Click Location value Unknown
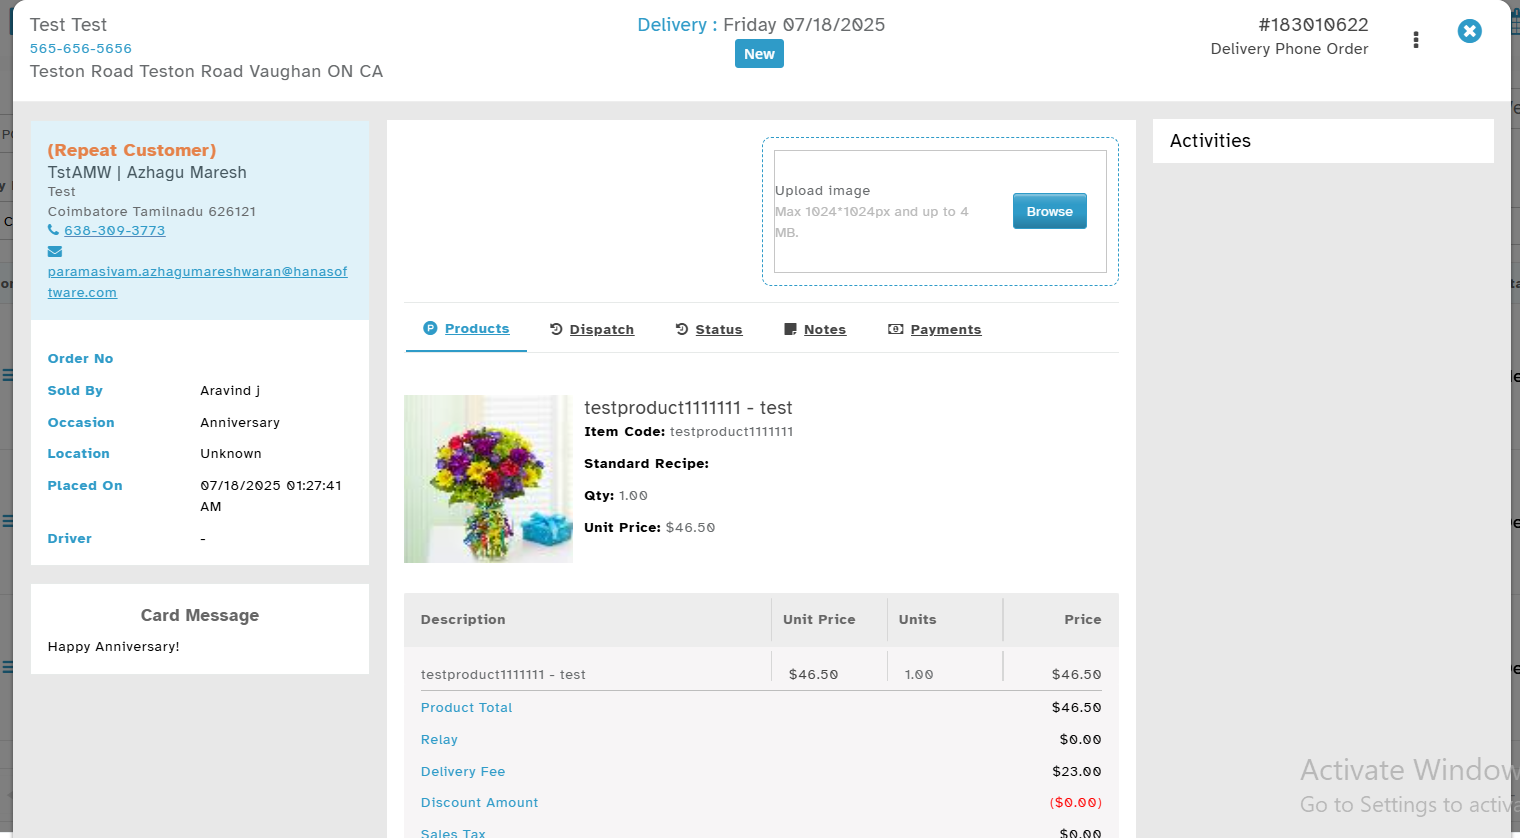 (231, 453)
